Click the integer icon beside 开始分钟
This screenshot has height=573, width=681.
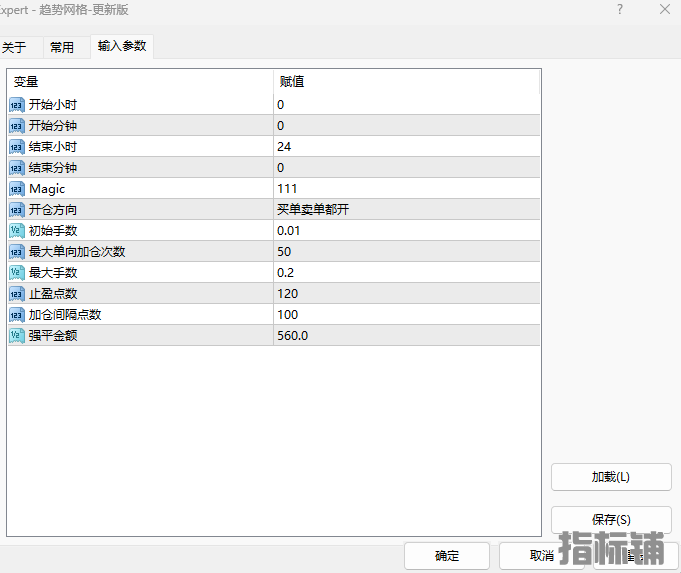click(x=17, y=126)
